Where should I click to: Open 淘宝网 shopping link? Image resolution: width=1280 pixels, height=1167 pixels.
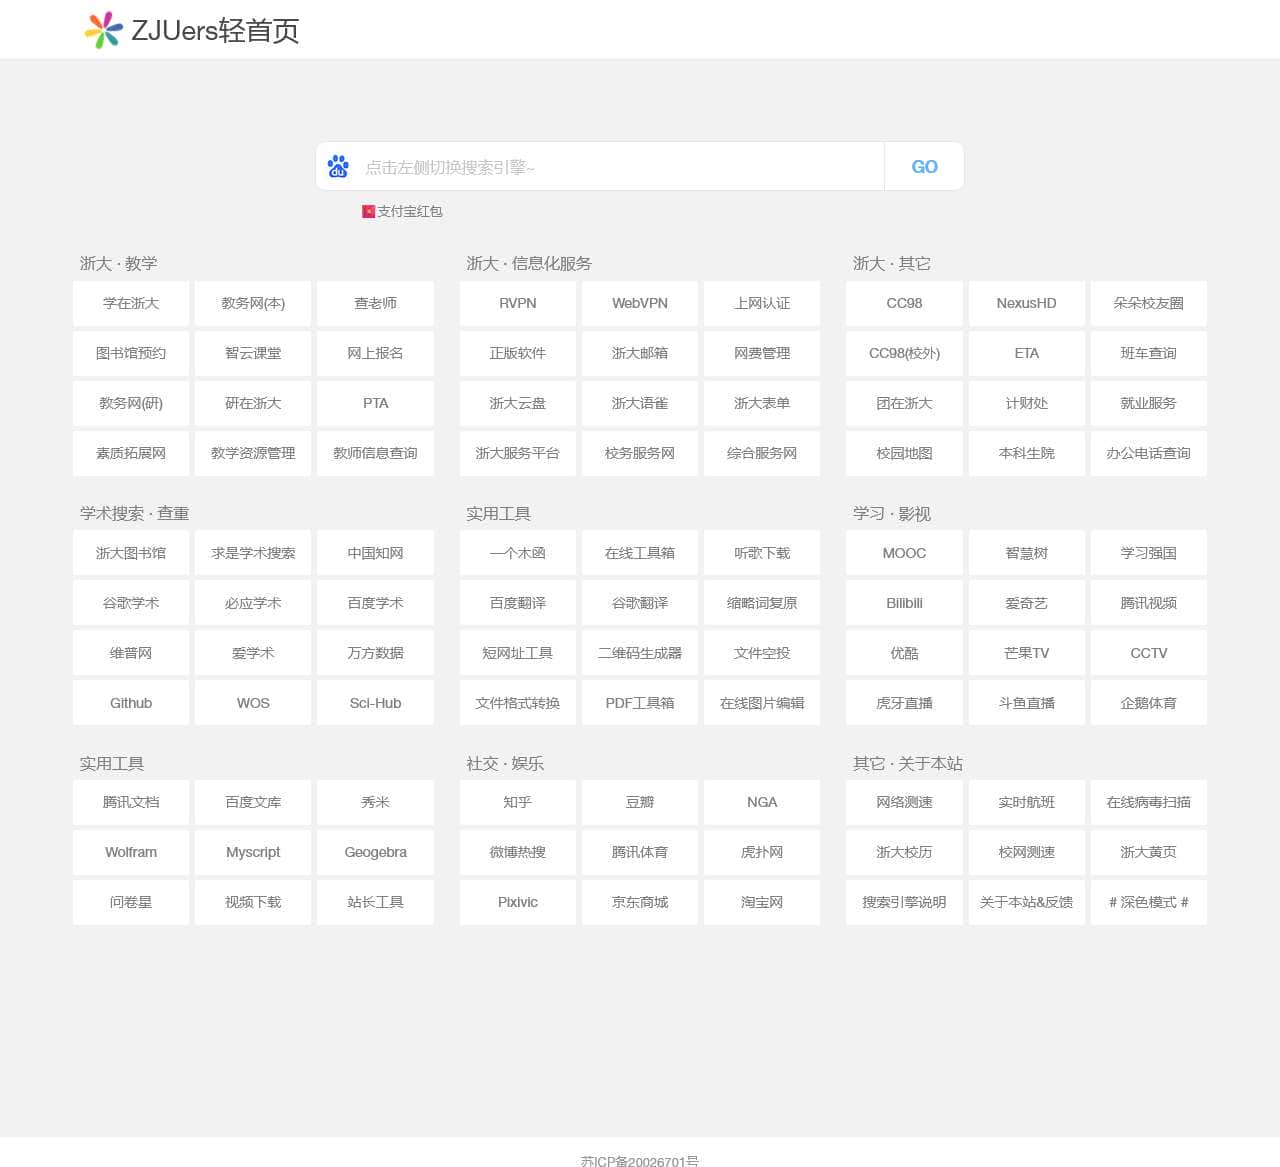pyautogui.click(x=762, y=902)
